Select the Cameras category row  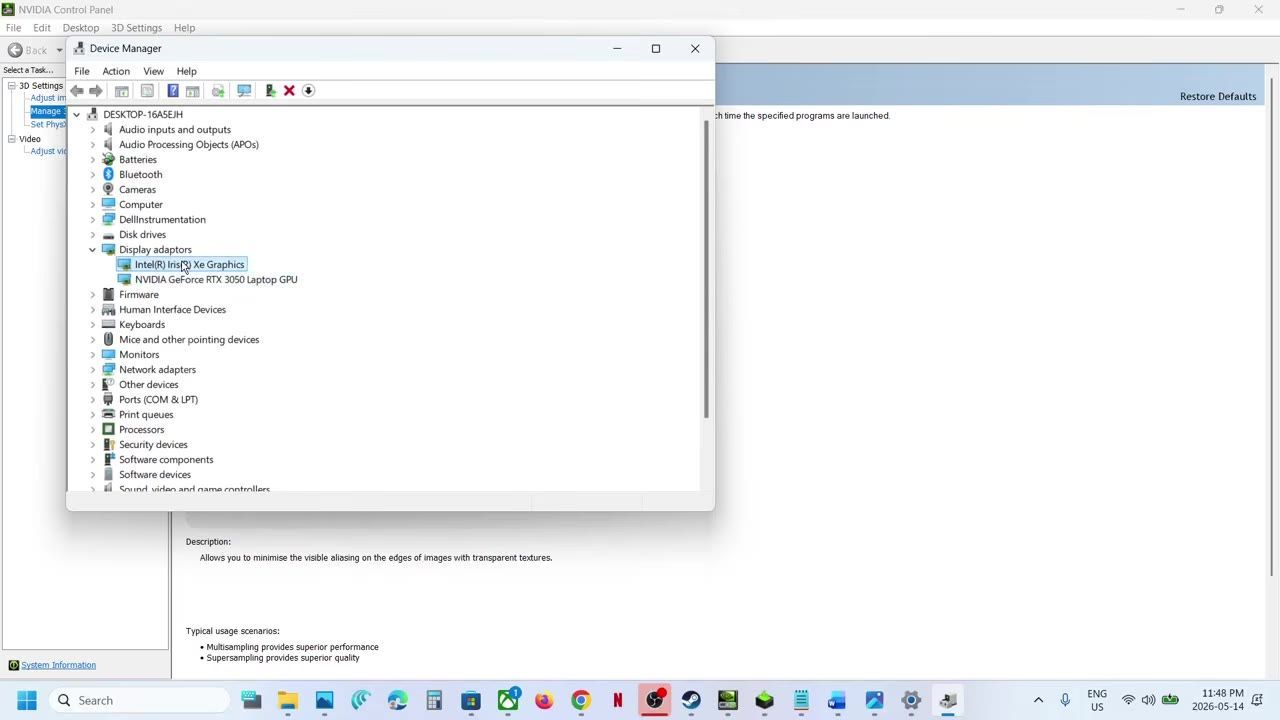coord(137,190)
